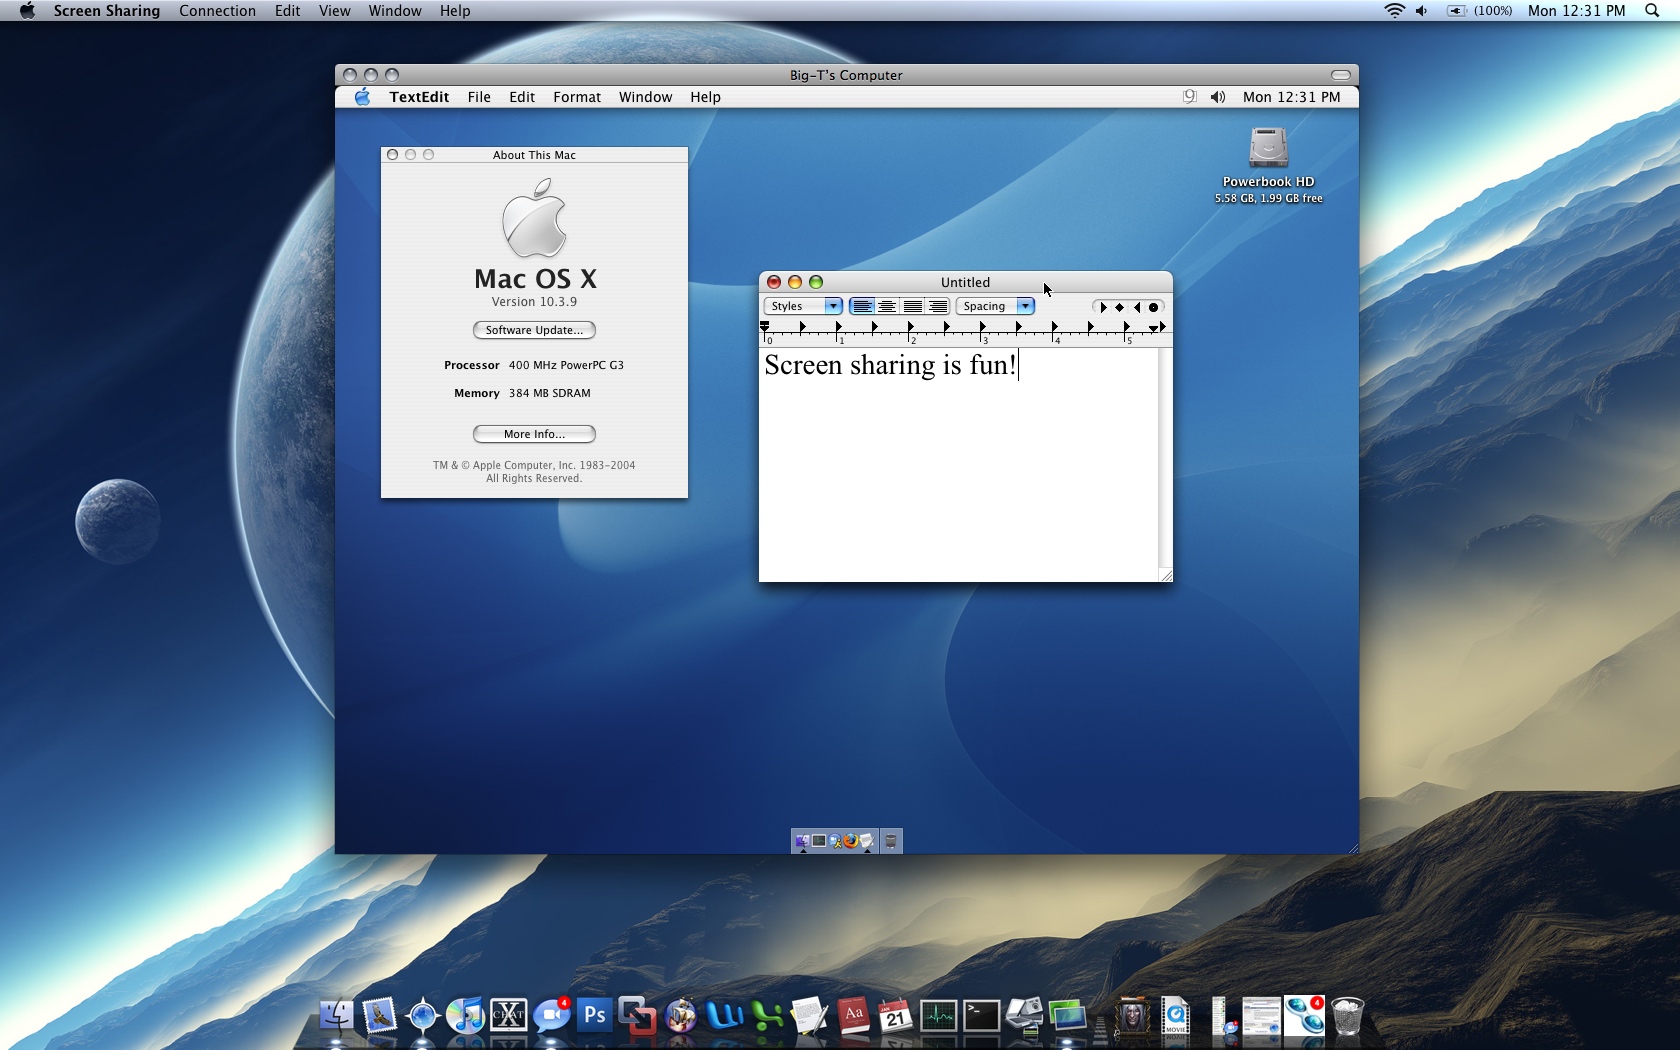Open the Styles dropdown in TextEdit
Viewport: 1680px width, 1050px height.
click(803, 307)
